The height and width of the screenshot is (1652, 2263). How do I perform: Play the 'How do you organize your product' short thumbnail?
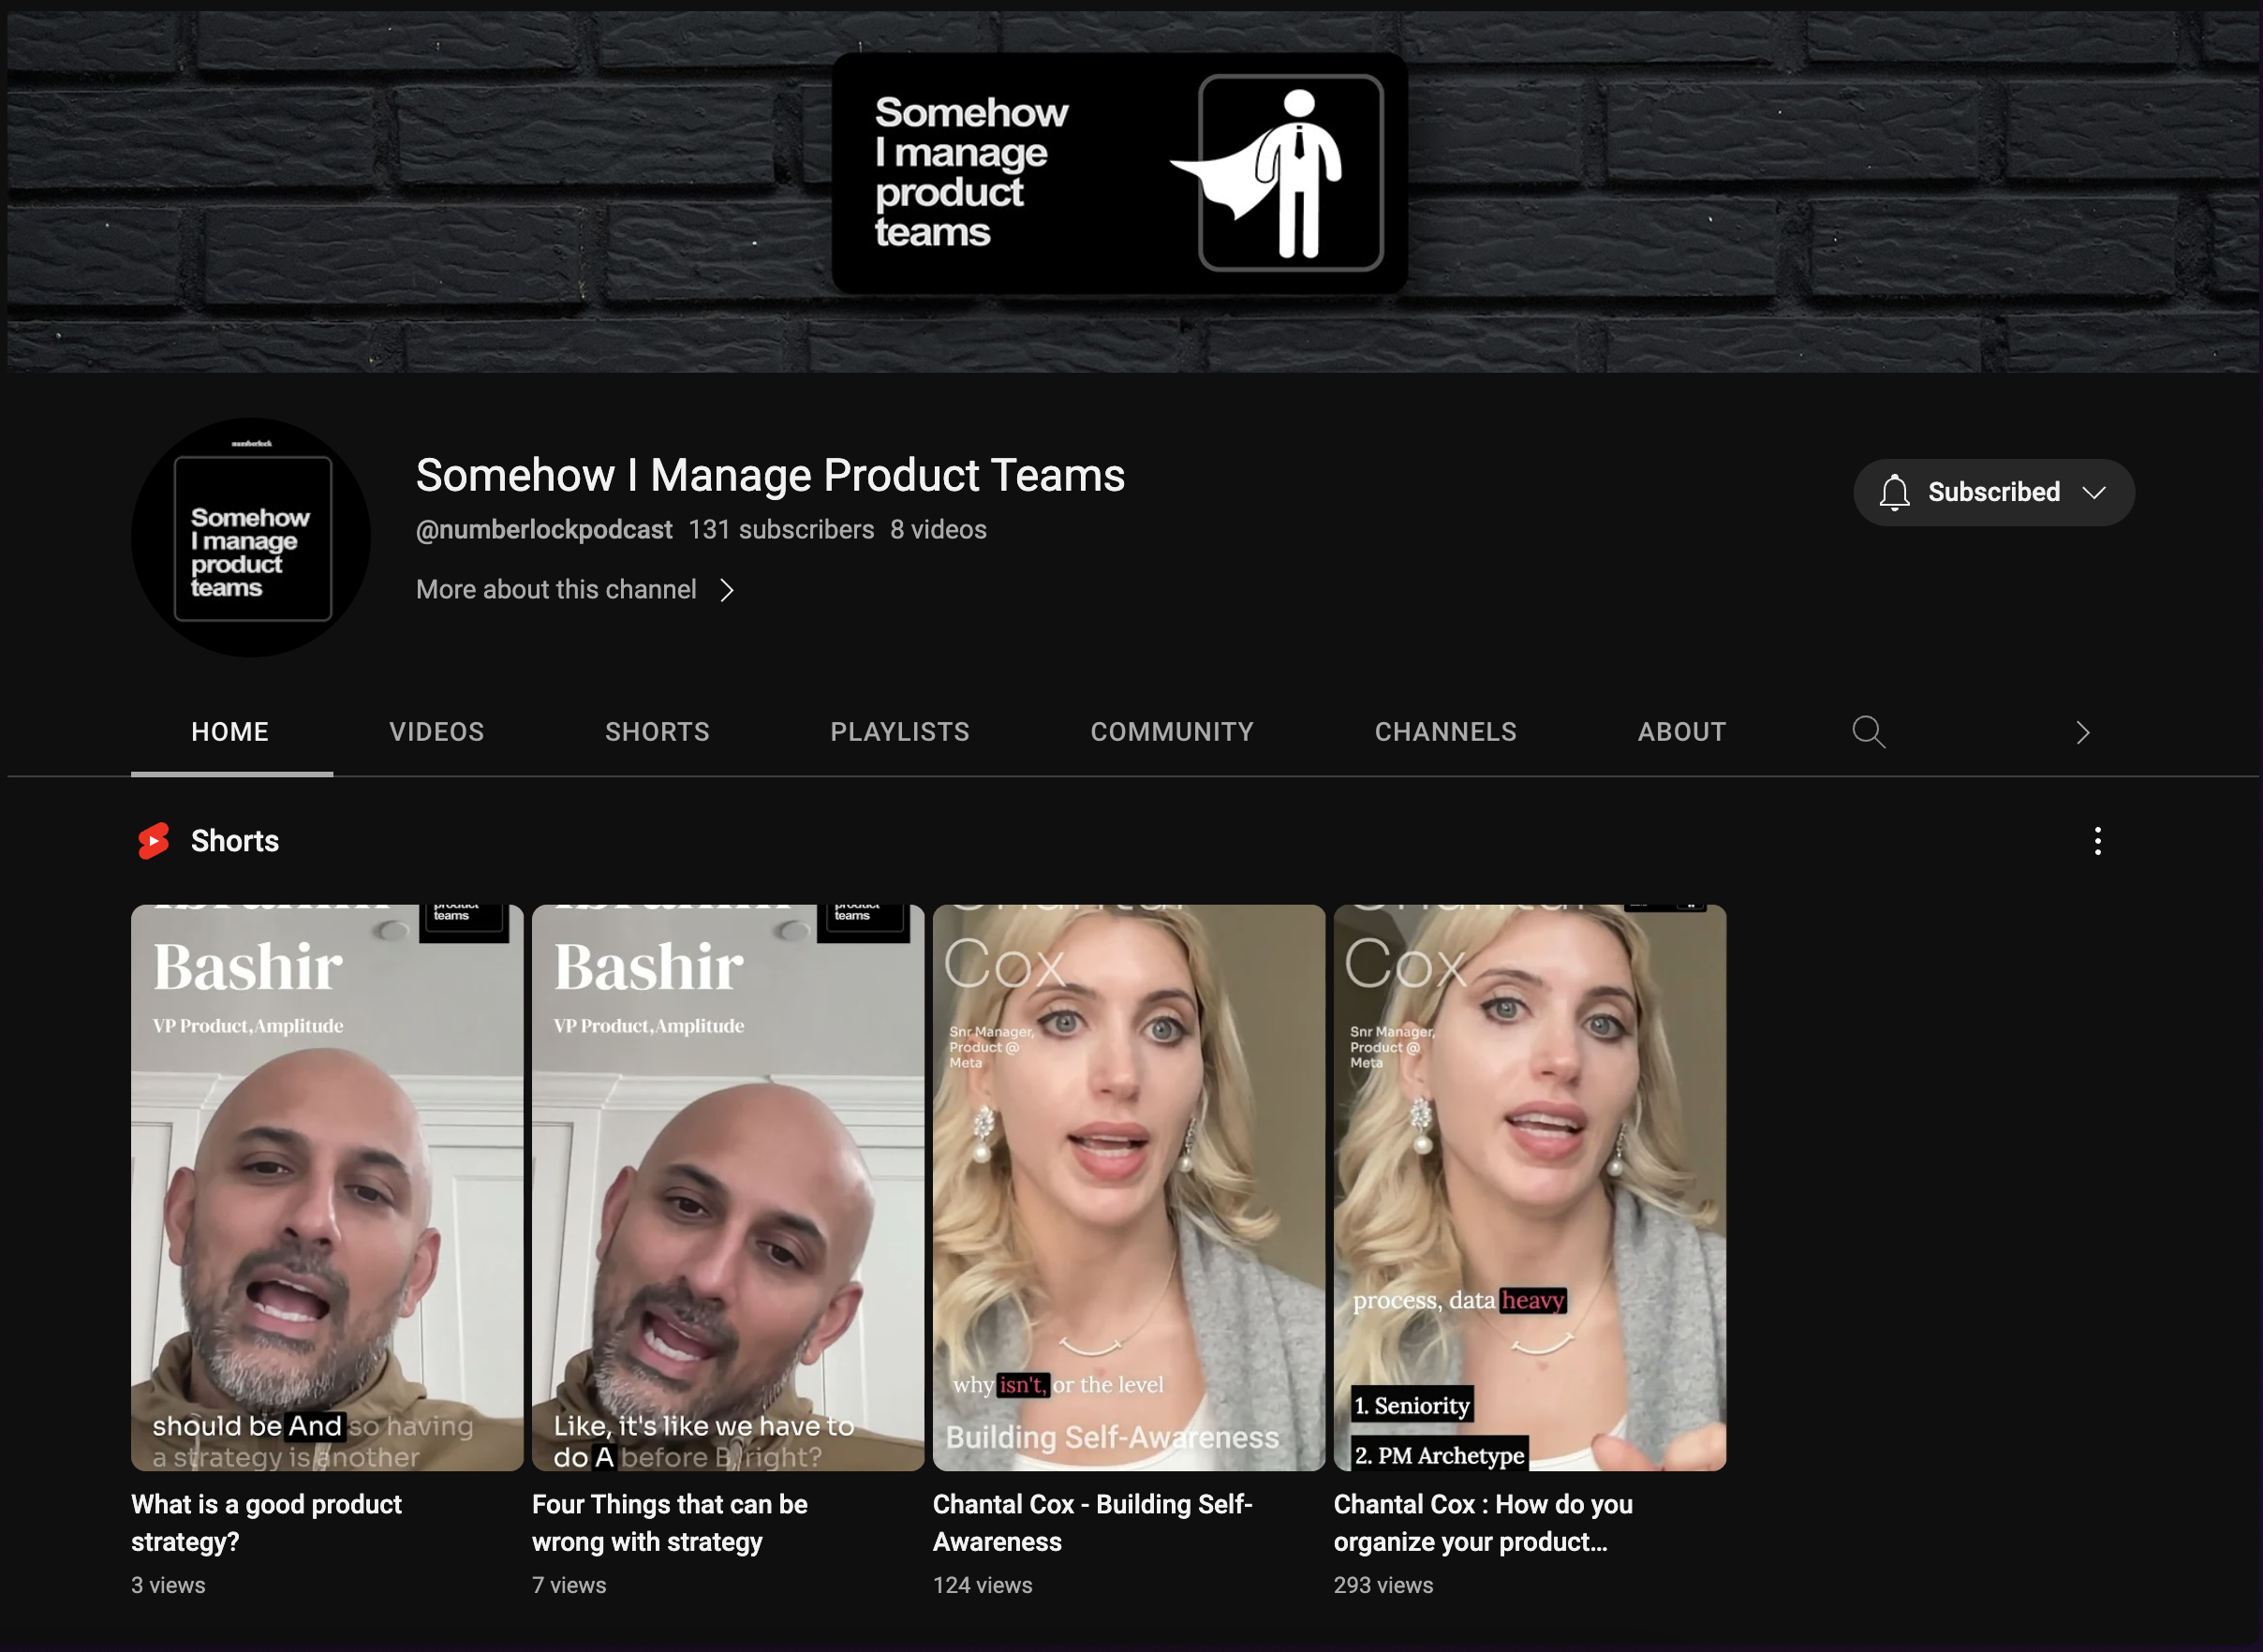coord(1530,1187)
